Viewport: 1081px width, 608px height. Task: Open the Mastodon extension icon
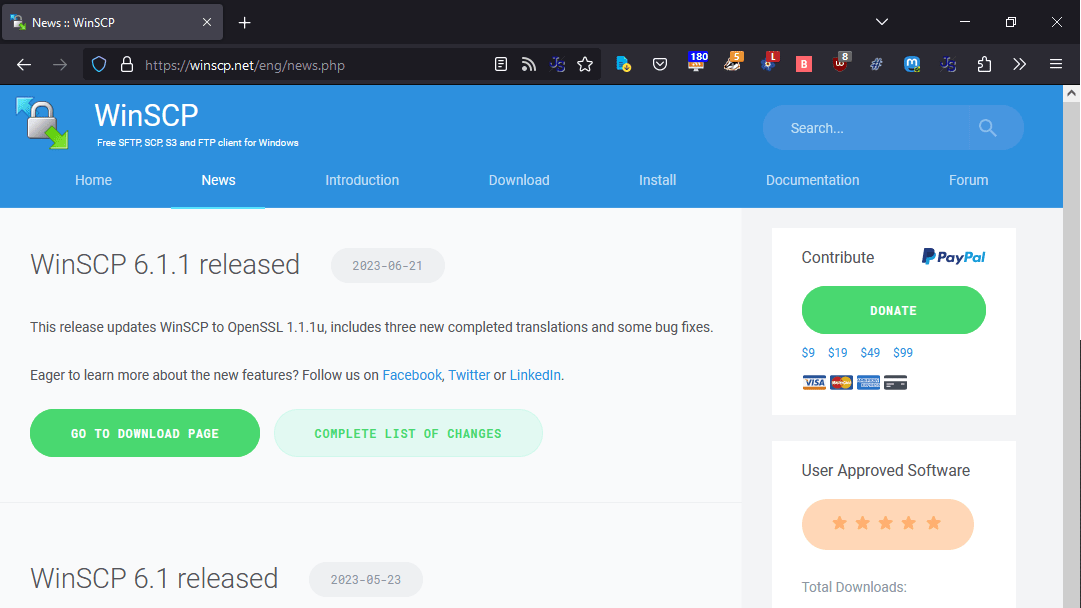click(x=912, y=64)
